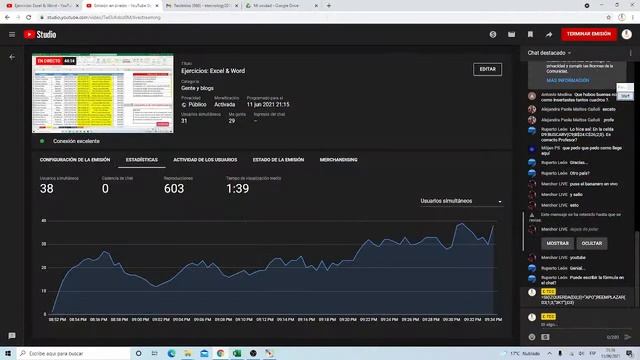Click the Editar button
The width and height of the screenshot is (640, 360).
(487, 69)
